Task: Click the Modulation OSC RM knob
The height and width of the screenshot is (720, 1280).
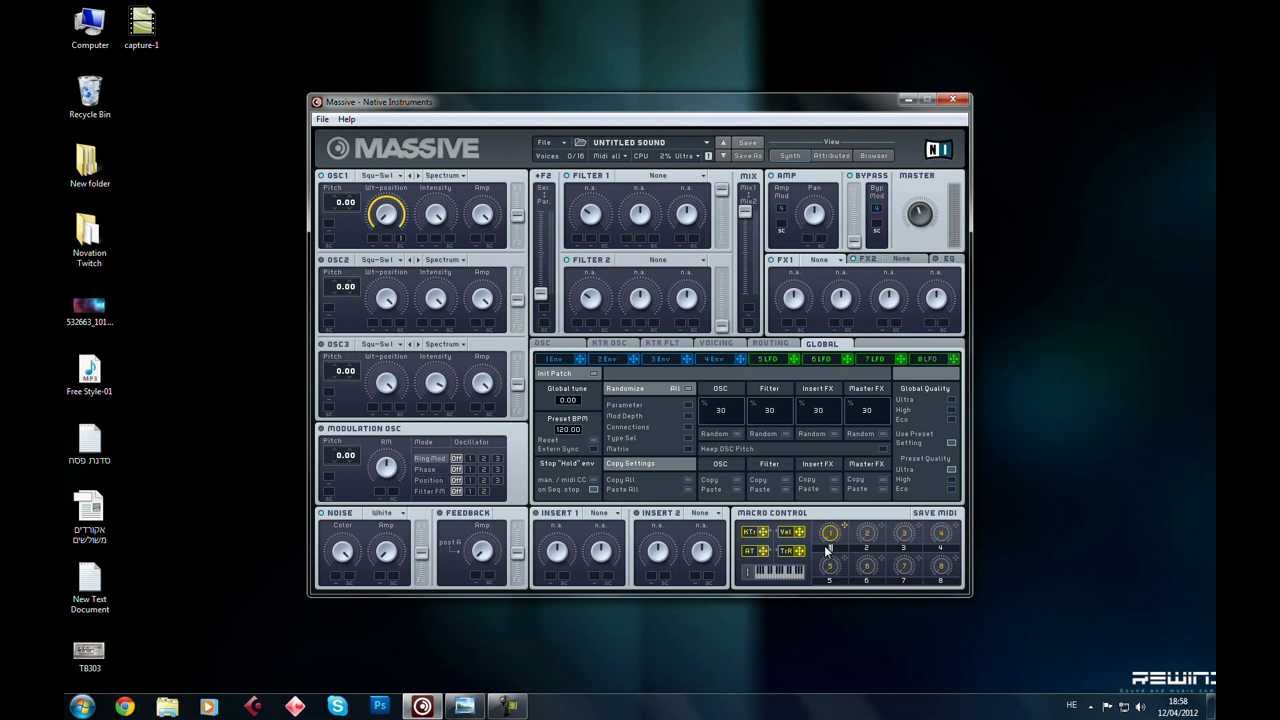Action: (386, 466)
